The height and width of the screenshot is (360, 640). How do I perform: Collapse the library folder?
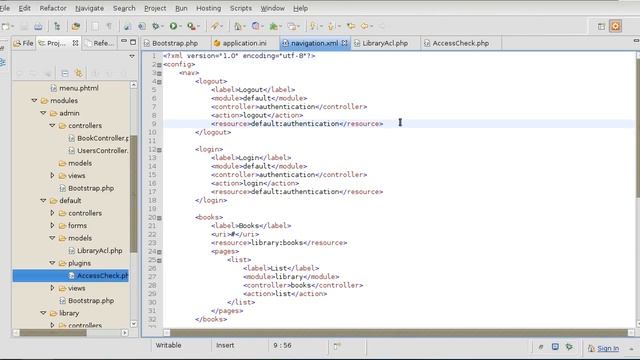pos(43,313)
